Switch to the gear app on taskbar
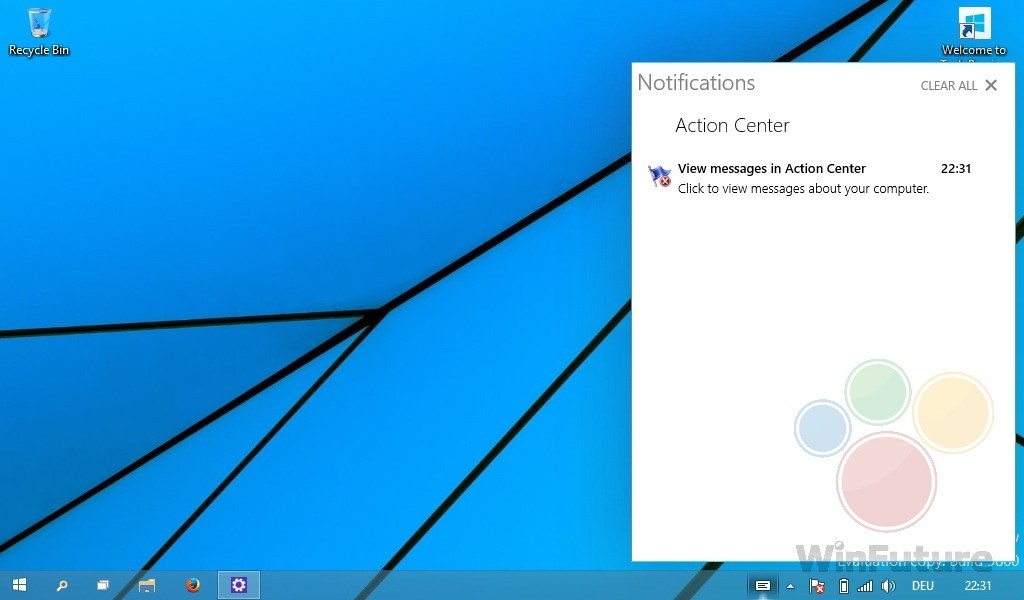The image size is (1024, 600). pos(238,585)
